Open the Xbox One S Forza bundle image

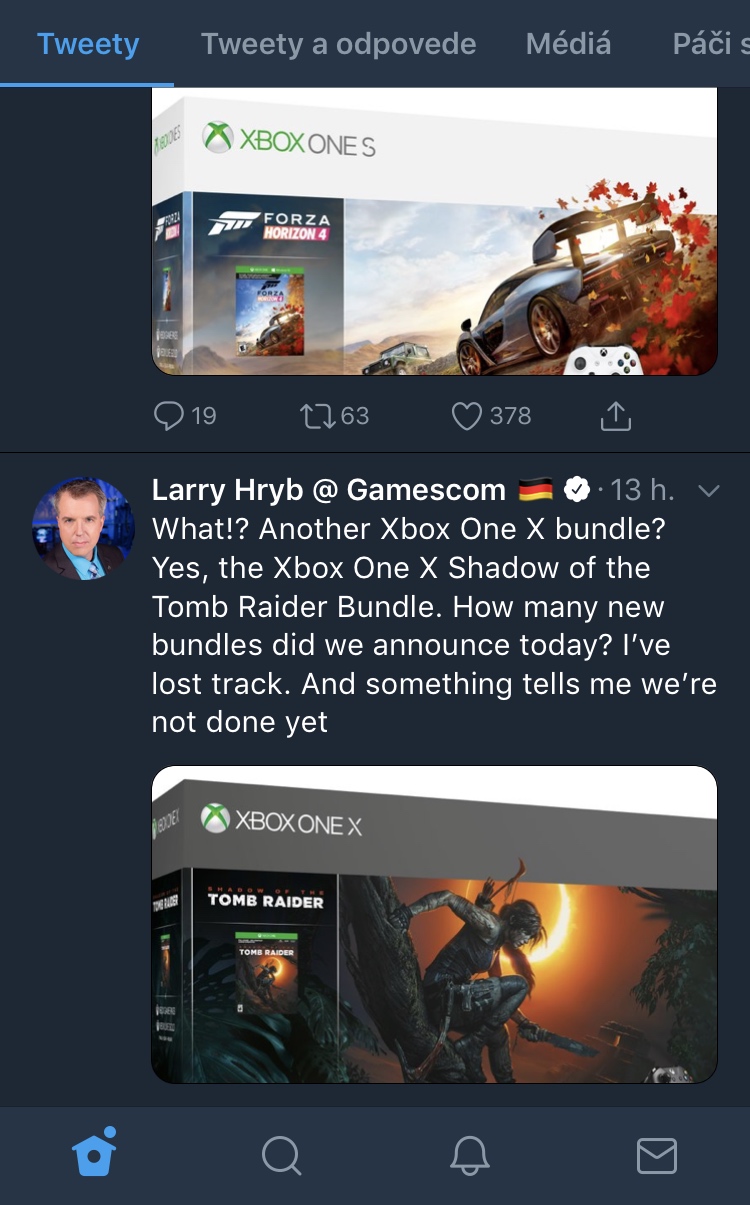[x=434, y=232]
